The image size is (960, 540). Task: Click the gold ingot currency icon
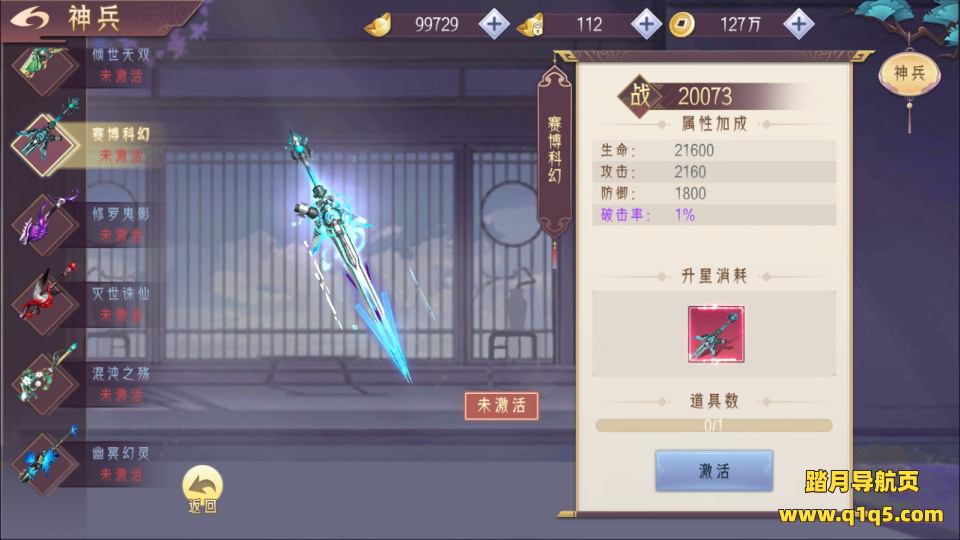[378, 24]
